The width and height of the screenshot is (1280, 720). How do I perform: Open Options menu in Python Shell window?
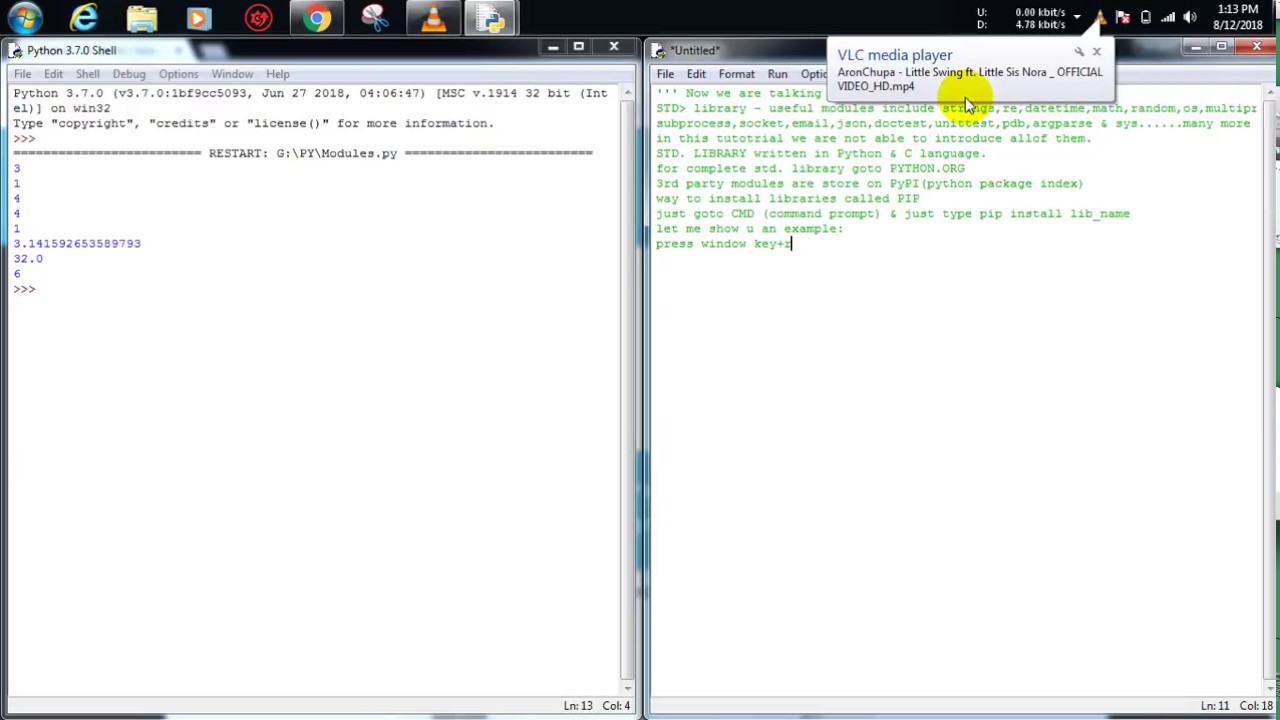tap(178, 74)
